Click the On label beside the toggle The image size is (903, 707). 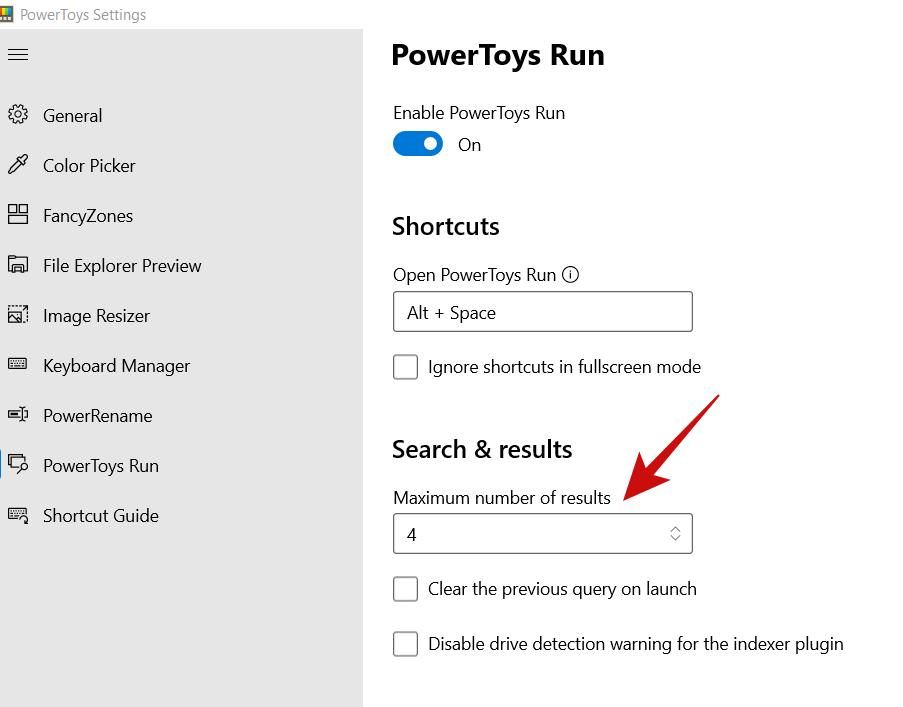click(x=469, y=145)
